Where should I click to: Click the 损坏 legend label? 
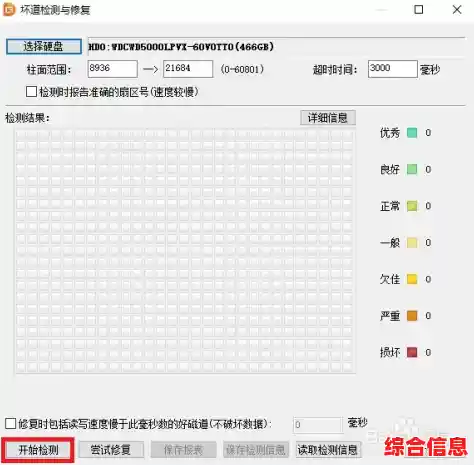[x=390, y=352]
